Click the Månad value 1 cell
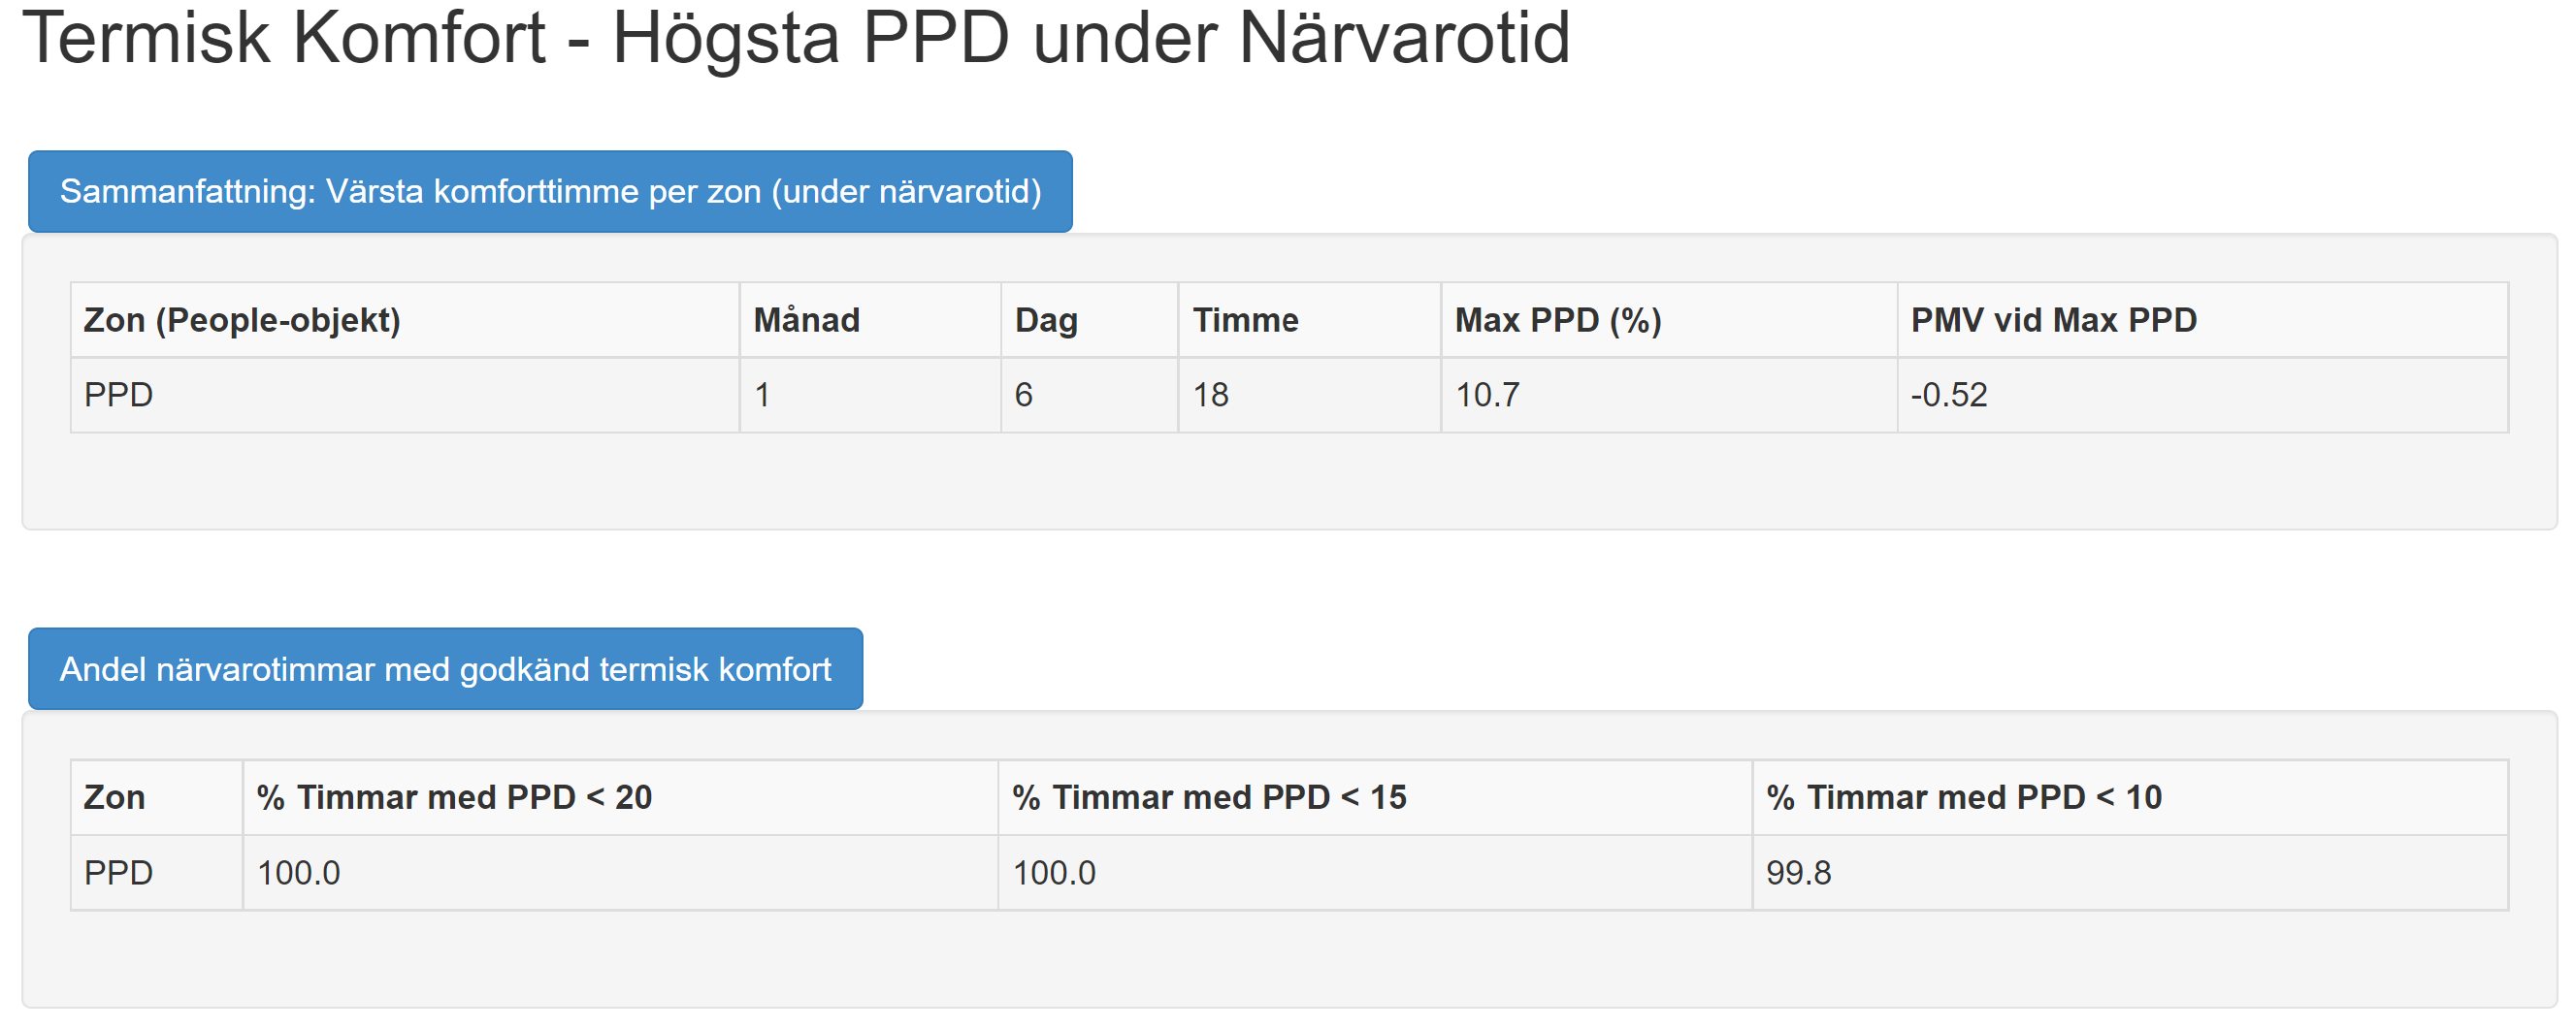Image resolution: width=2576 pixels, height=1030 pixels. click(762, 395)
